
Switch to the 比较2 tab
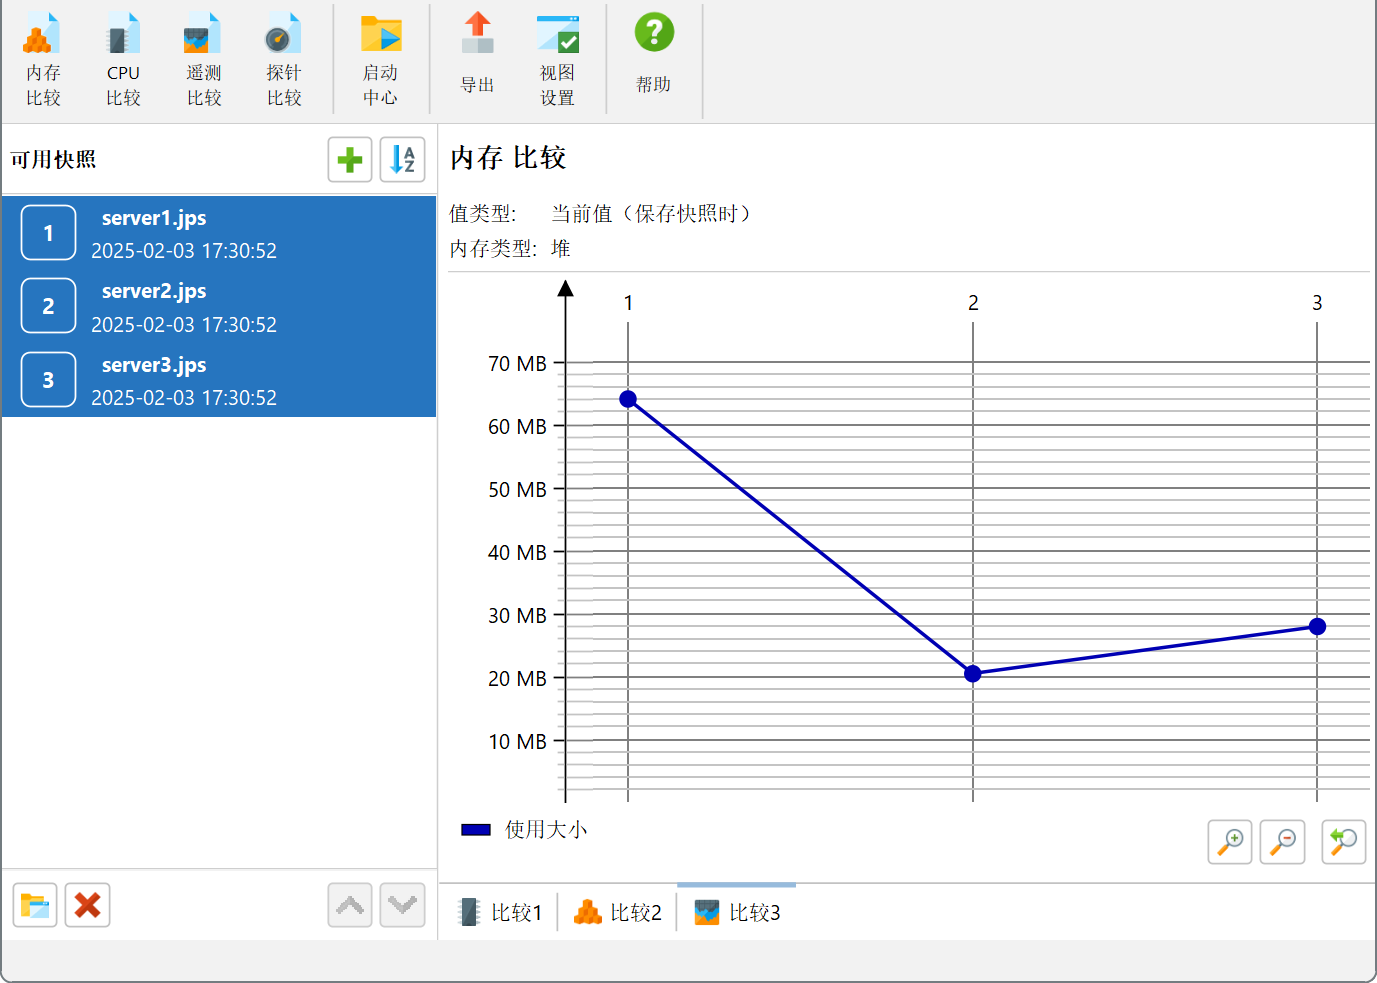click(x=617, y=912)
